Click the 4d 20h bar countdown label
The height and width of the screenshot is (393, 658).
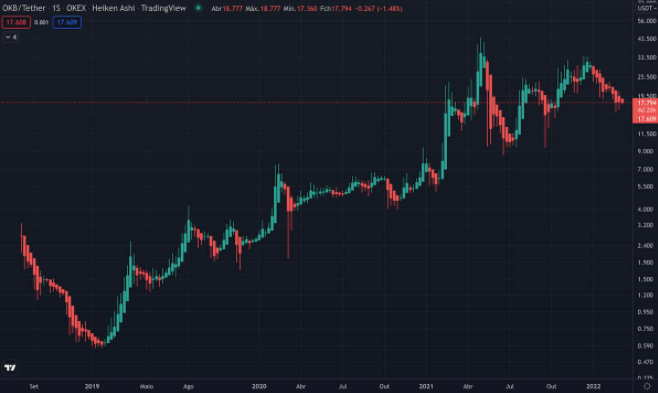[x=646, y=110]
